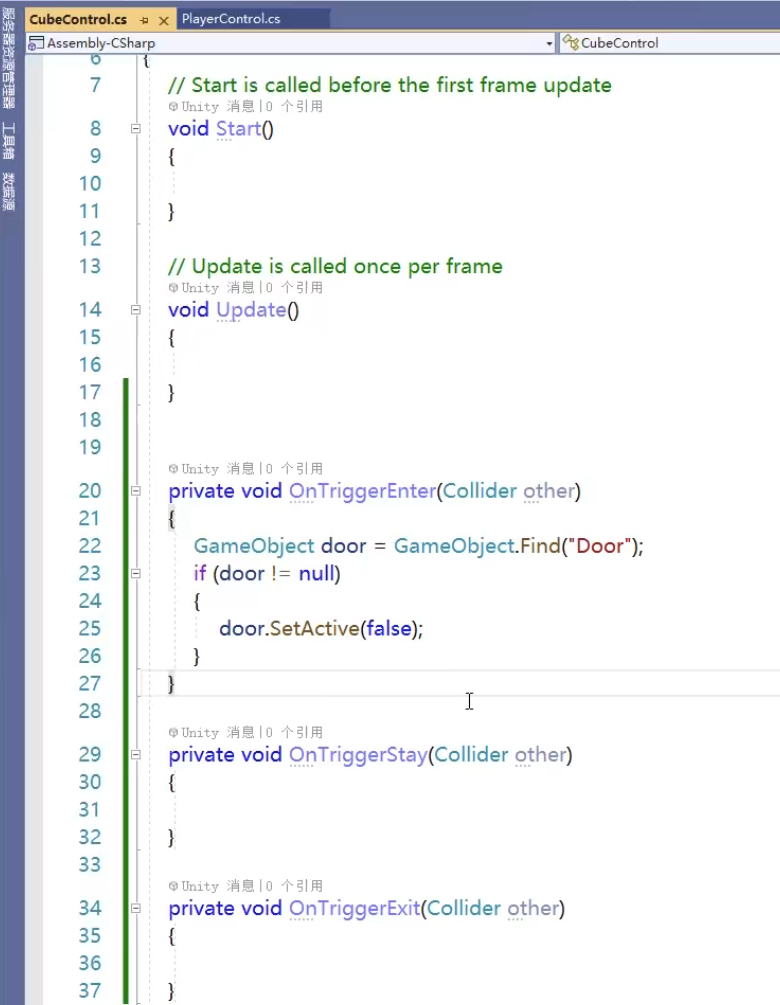Open the Assembly-CSharp project dropdown

(549, 44)
